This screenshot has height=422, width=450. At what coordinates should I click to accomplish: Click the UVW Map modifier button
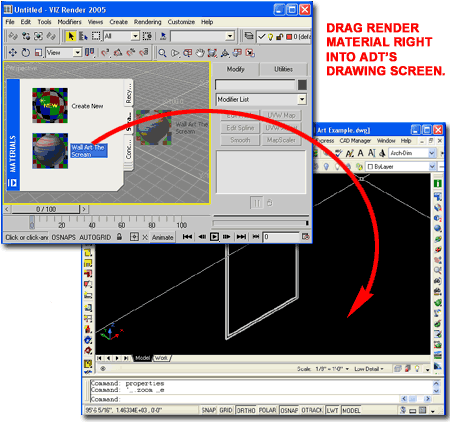(281, 115)
